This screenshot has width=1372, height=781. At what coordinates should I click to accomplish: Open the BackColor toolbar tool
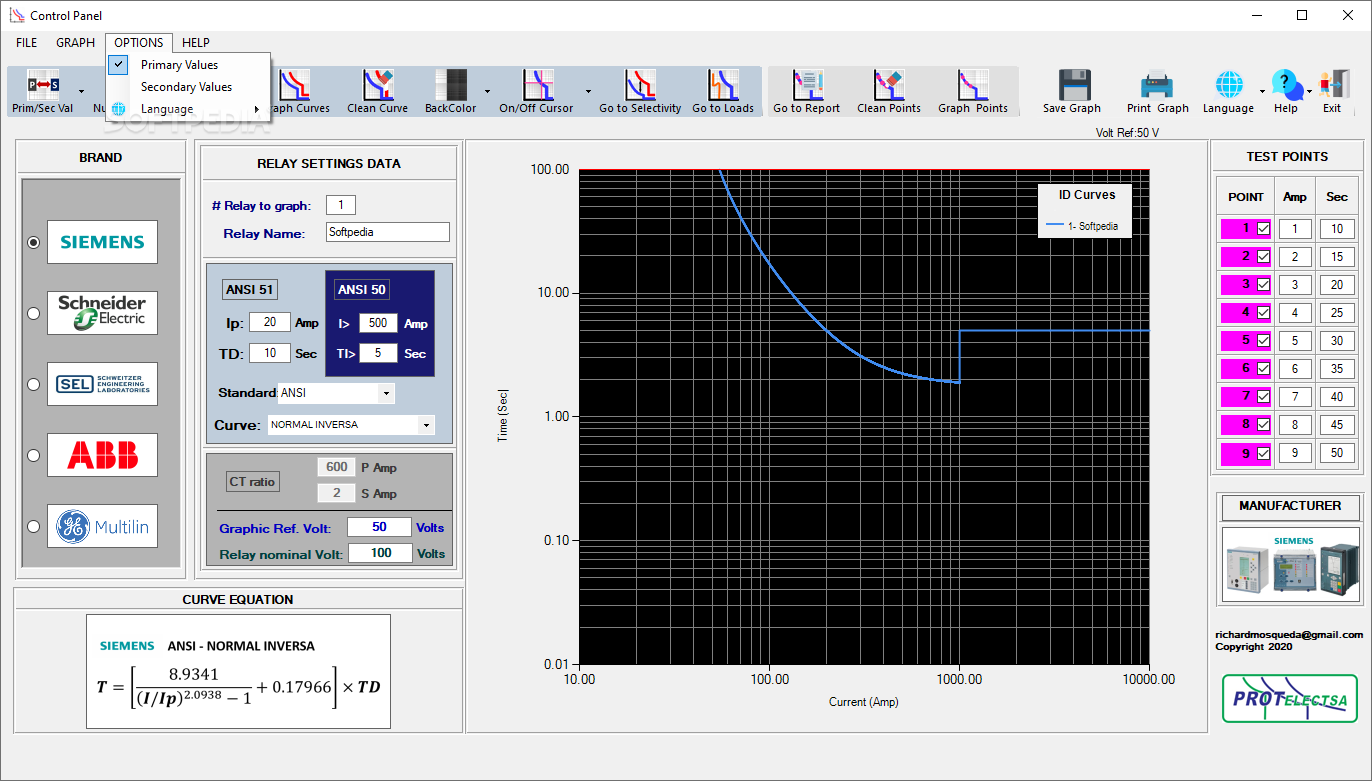[451, 86]
